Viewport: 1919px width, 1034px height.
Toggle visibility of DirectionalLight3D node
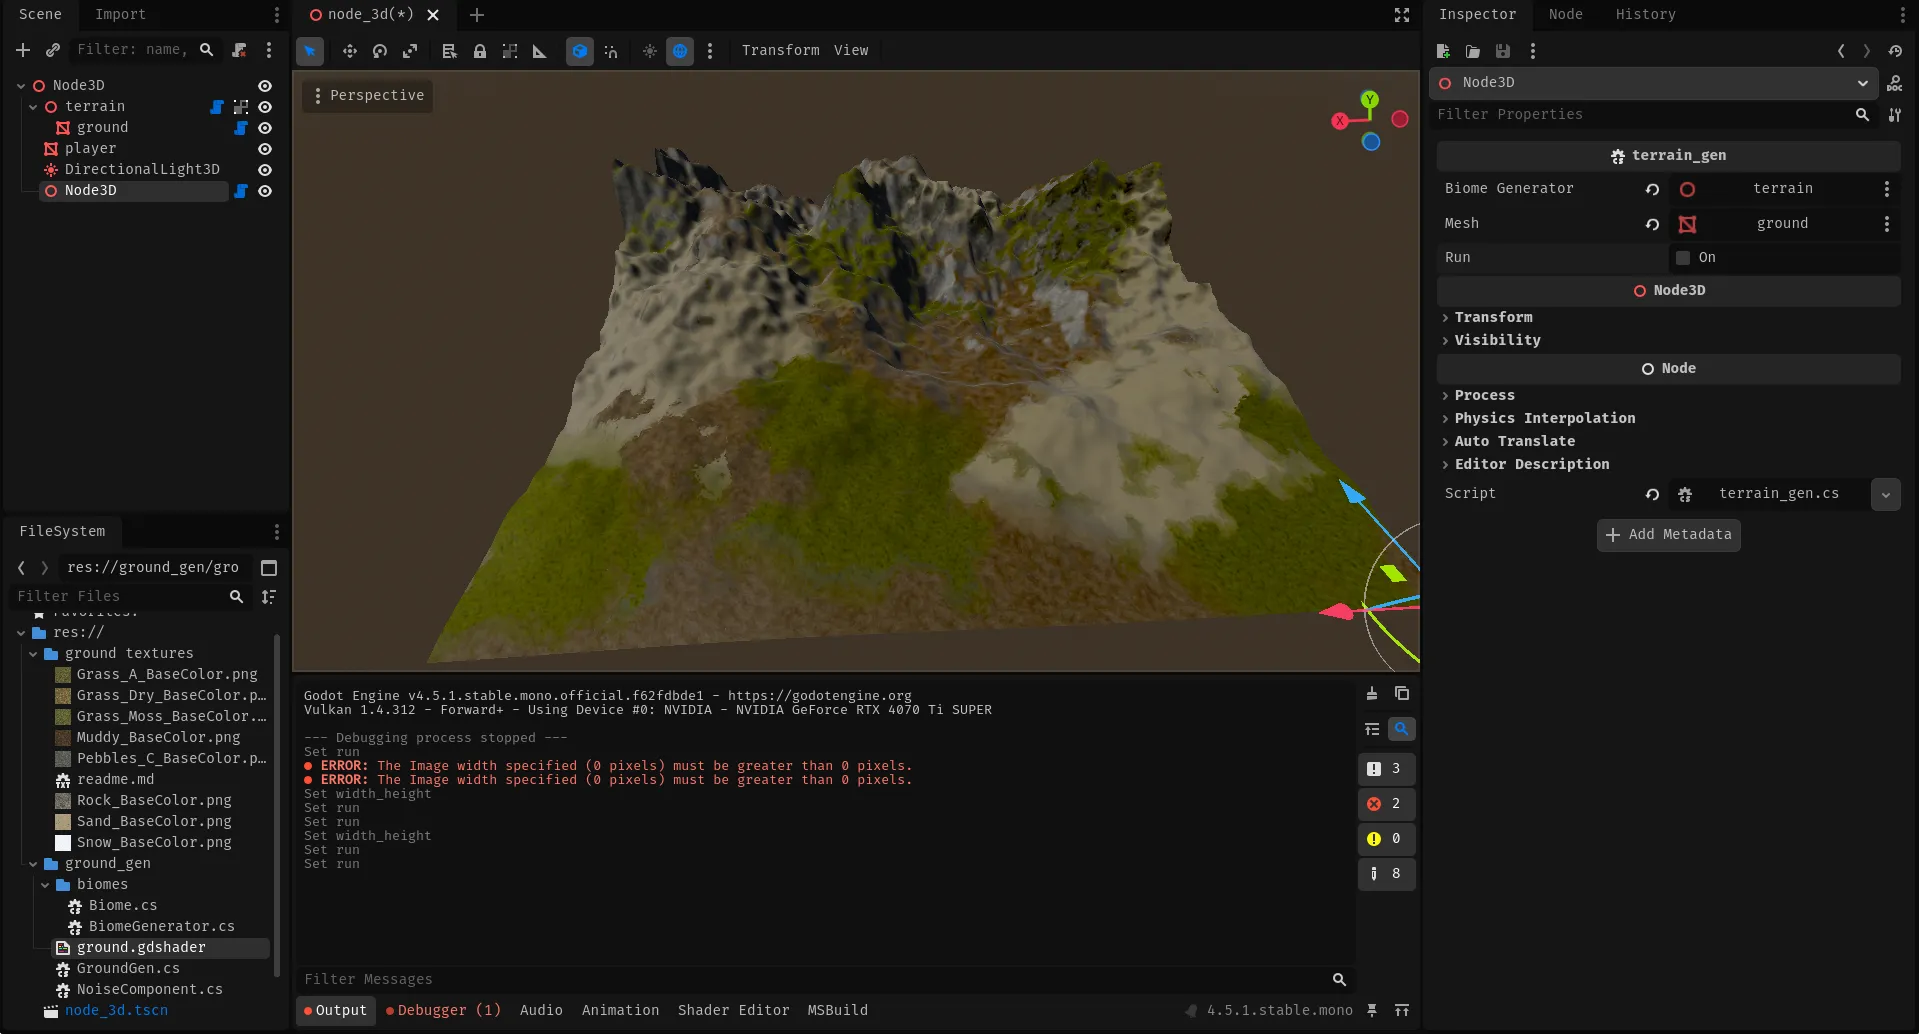(x=265, y=170)
